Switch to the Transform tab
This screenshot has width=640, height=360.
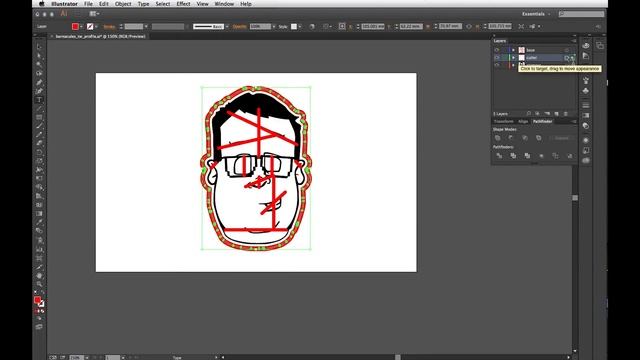pyautogui.click(x=504, y=122)
